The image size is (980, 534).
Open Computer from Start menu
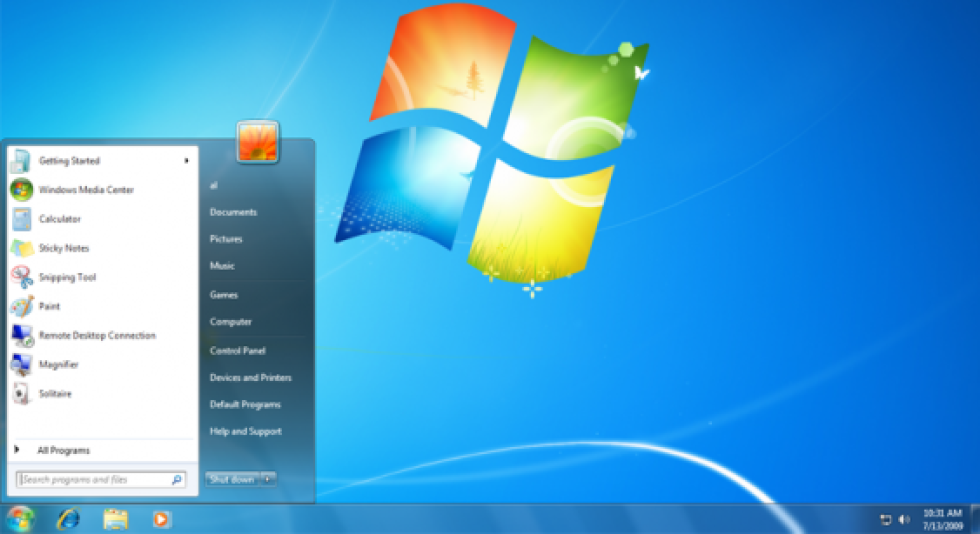coord(231,321)
